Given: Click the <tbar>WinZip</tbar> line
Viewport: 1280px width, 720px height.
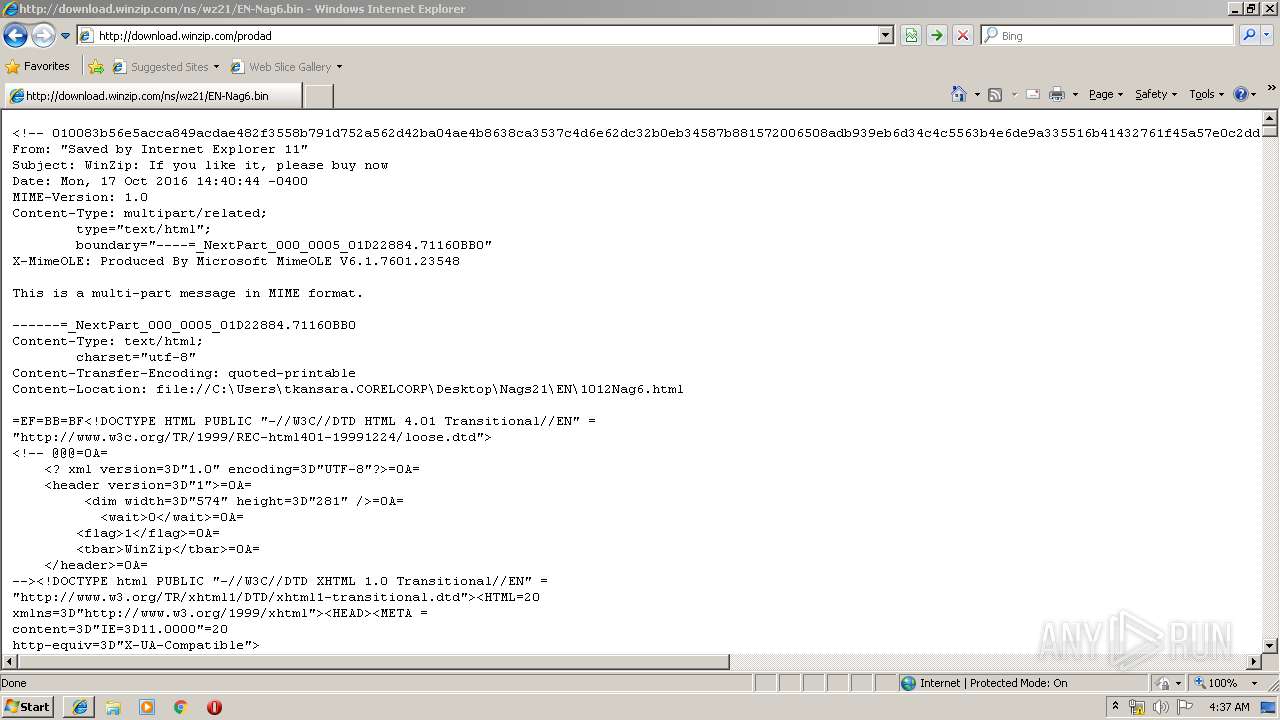Looking at the screenshot, I should click(x=168, y=549).
